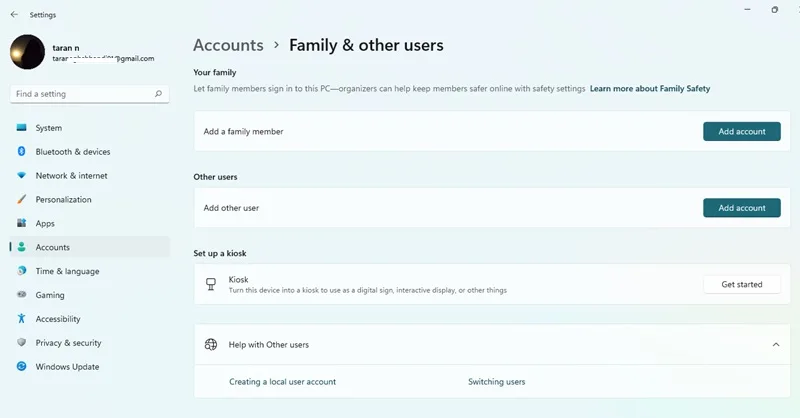Viewport: 800px width, 418px height.
Task: Select the Gaming controller icon
Action: [x=21, y=294]
